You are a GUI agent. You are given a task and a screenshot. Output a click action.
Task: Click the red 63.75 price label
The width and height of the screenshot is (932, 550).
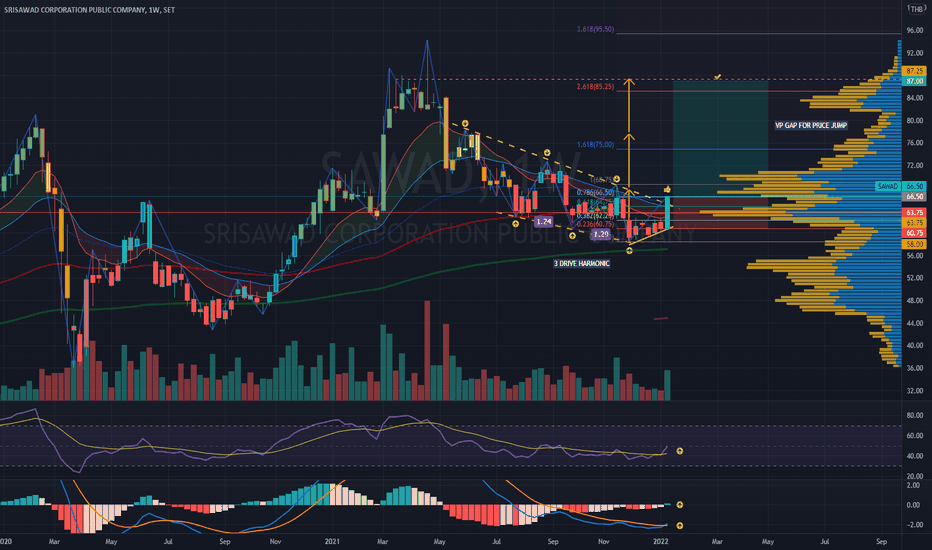tap(914, 212)
